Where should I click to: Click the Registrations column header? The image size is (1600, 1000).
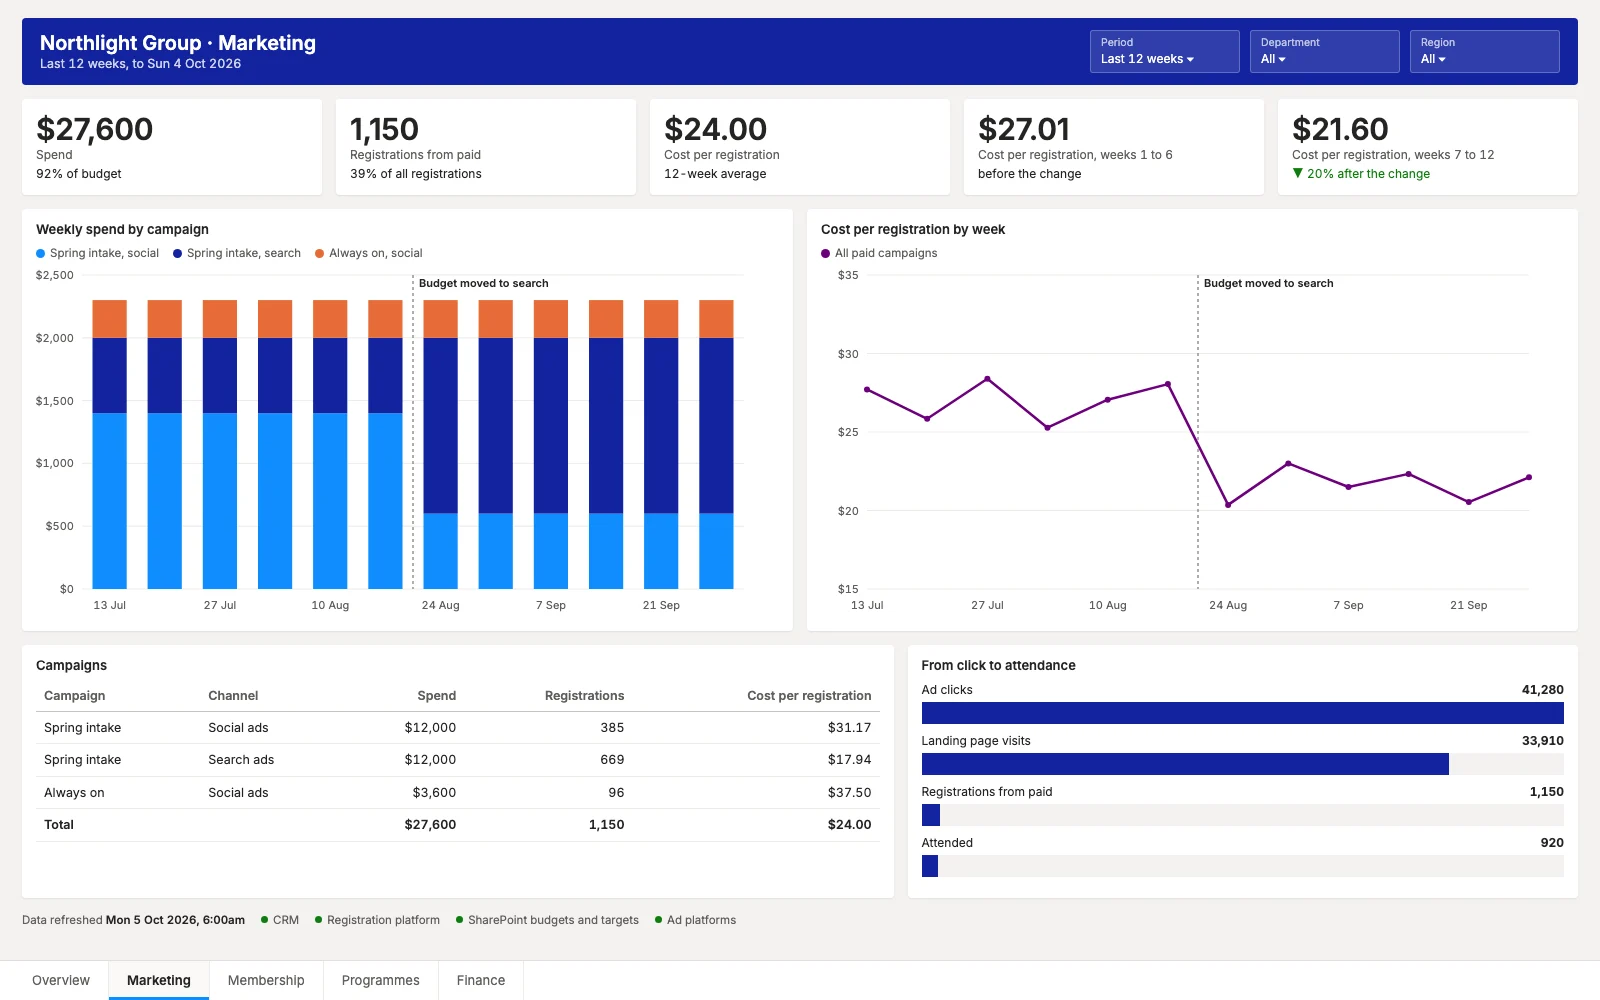click(x=584, y=696)
